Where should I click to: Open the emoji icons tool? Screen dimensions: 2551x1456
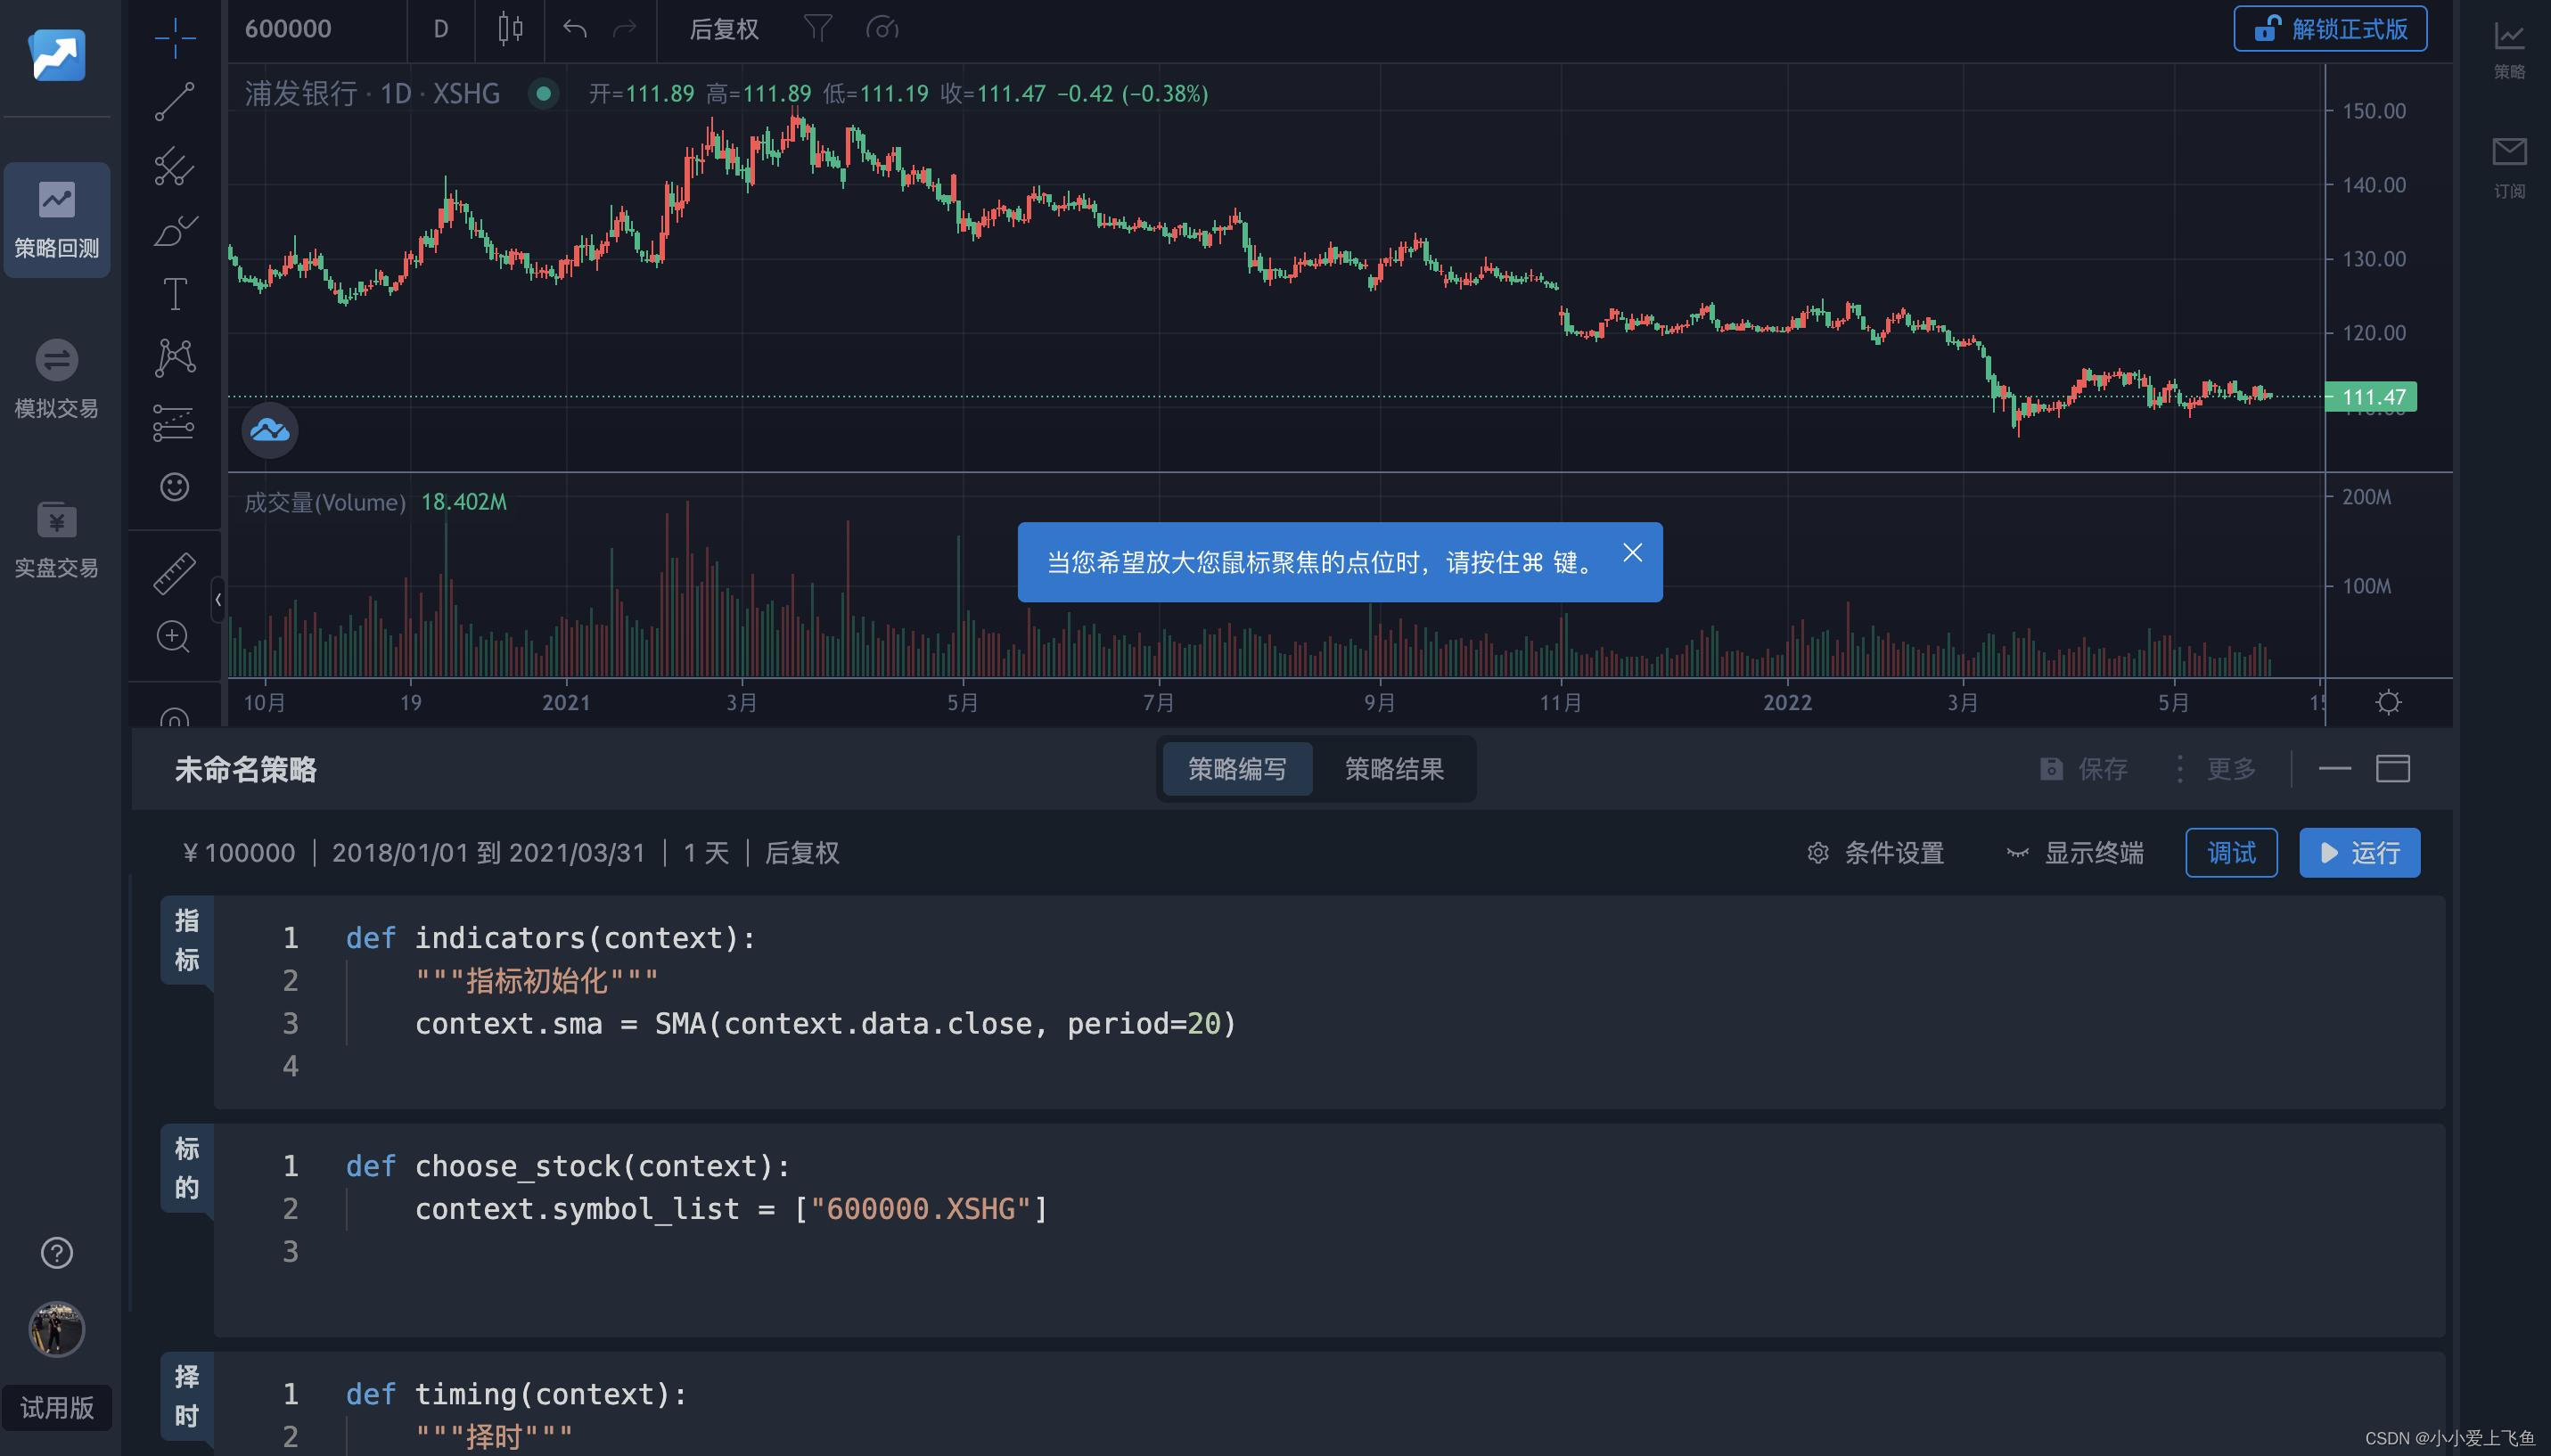[x=174, y=487]
